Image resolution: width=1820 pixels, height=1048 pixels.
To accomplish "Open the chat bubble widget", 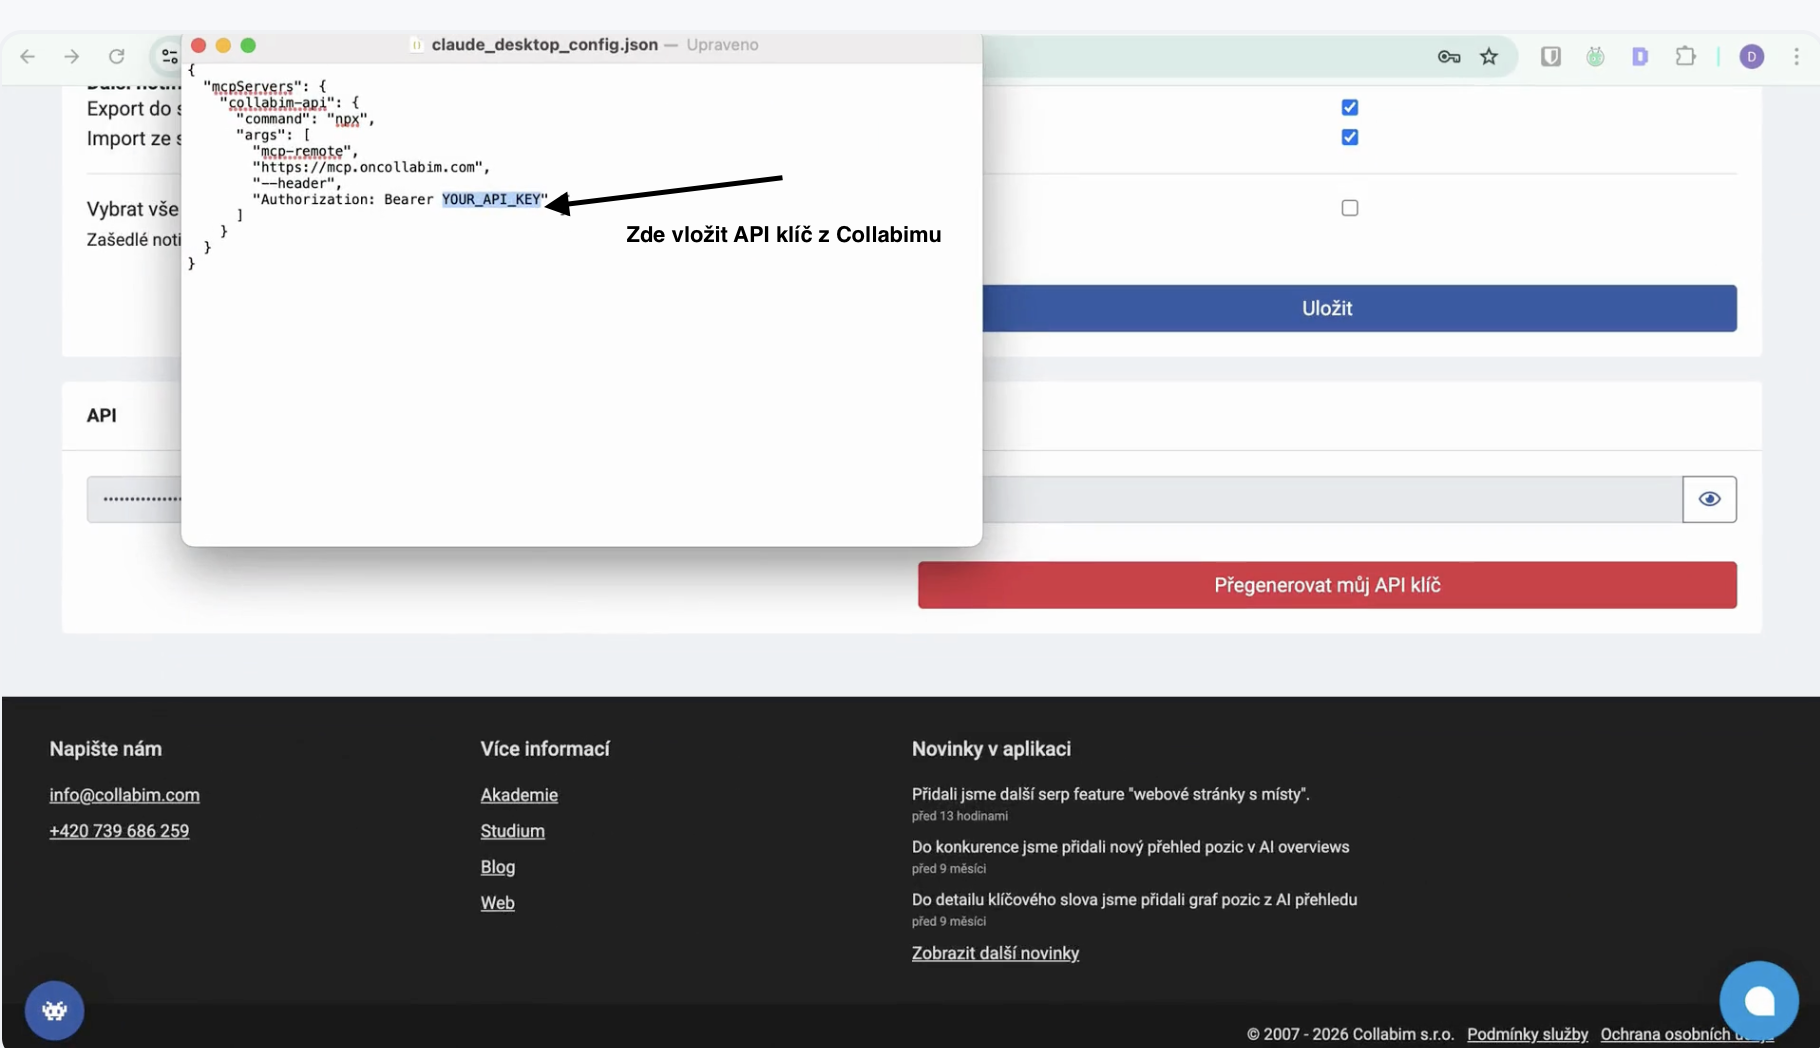I will pos(1758,1001).
